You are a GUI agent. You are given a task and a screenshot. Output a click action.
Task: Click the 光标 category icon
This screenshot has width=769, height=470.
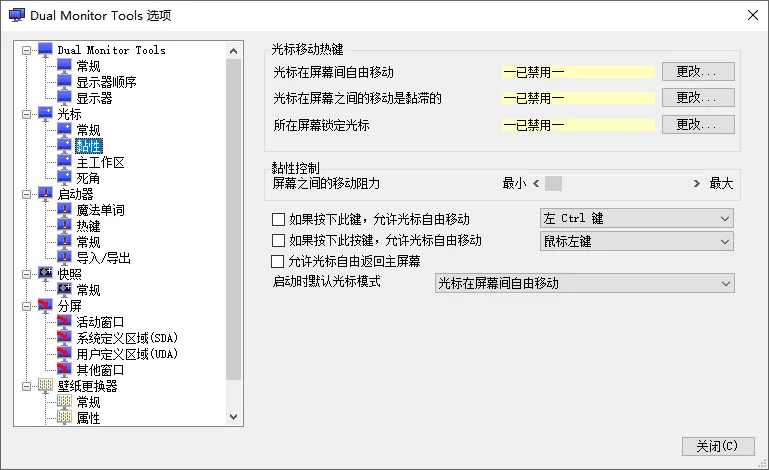click(45, 114)
